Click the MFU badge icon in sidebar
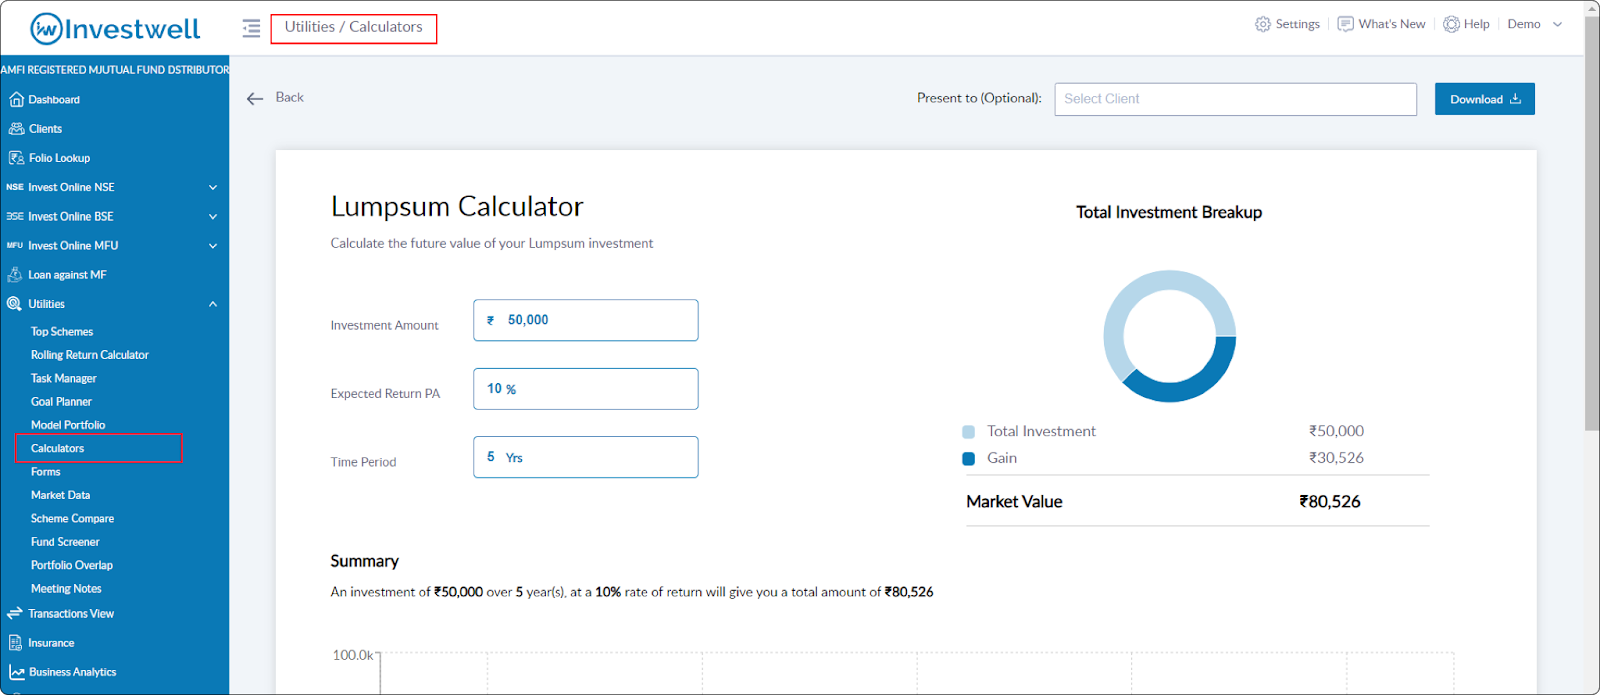Viewport: 1600px width, 695px height. tap(15, 245)
